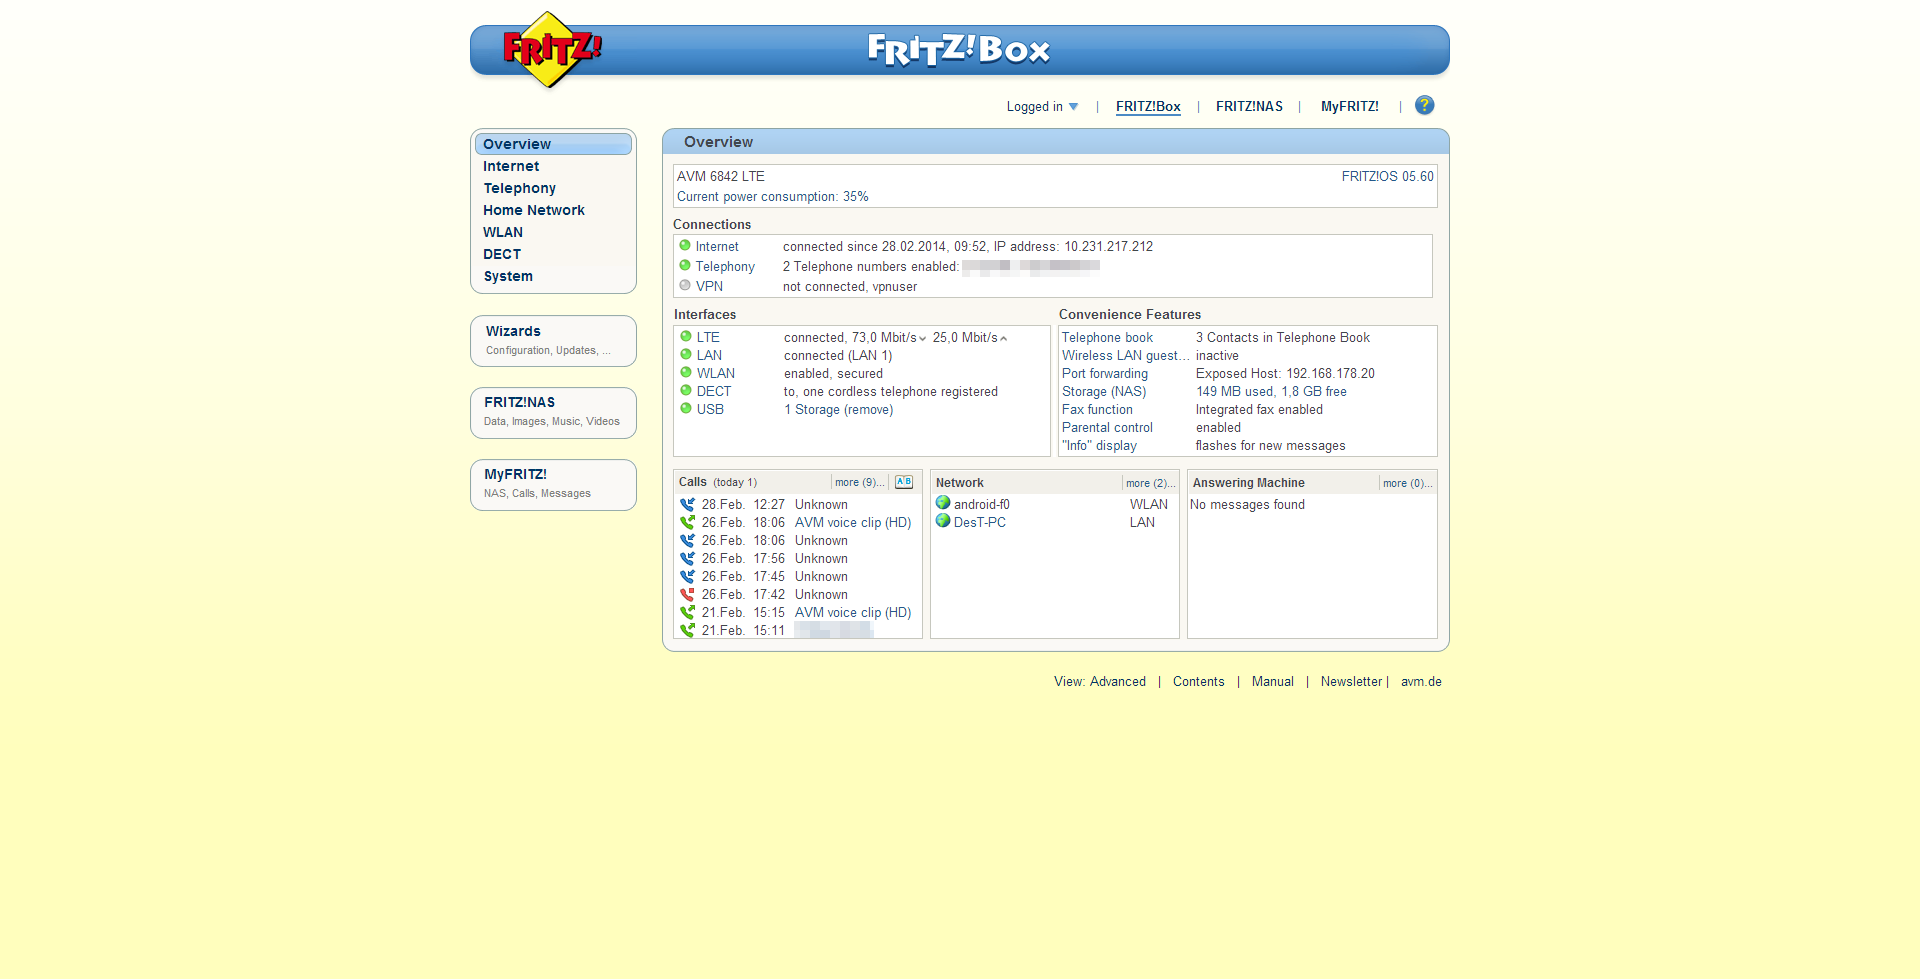Open the FRITZ!NAS sidebar panel
Image resolution: width=1920 pixels, height=979 pixels.
(553, 412)
